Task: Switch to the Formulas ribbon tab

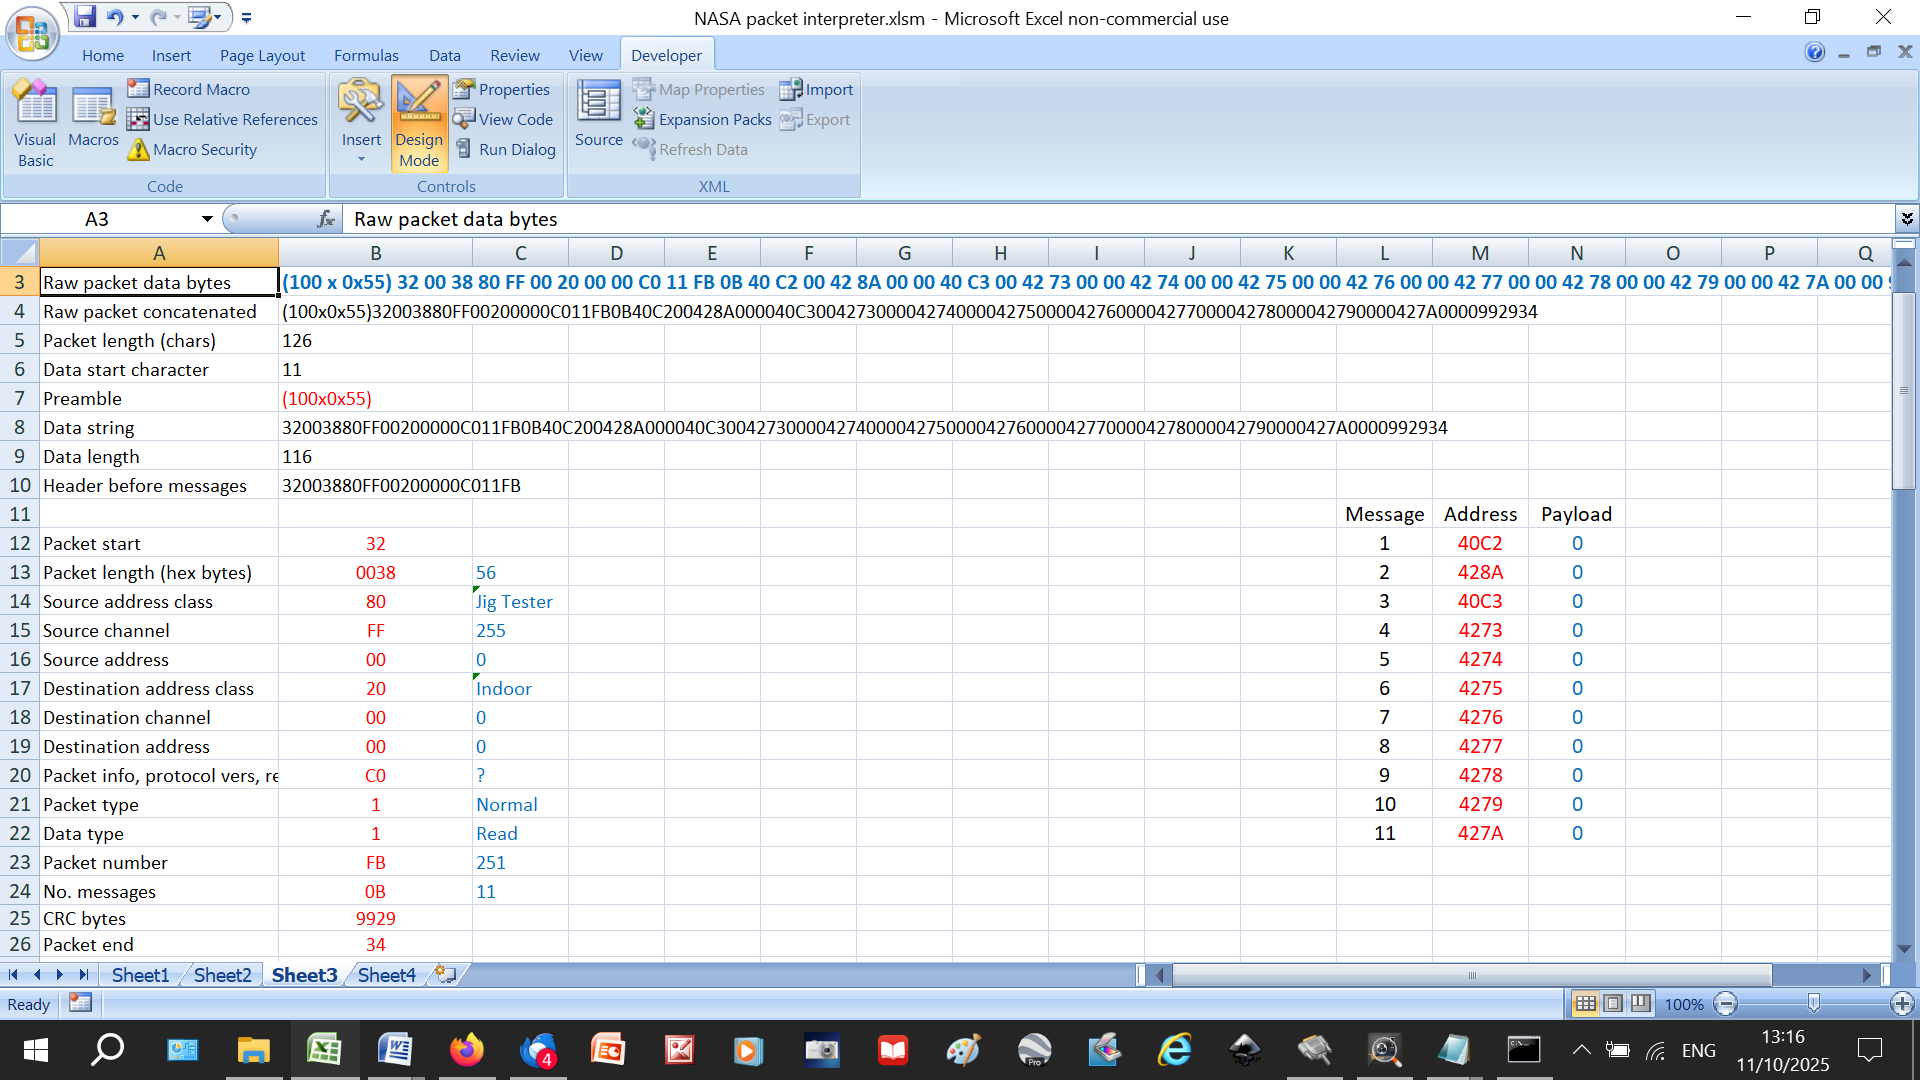Action: click(366, 55)
